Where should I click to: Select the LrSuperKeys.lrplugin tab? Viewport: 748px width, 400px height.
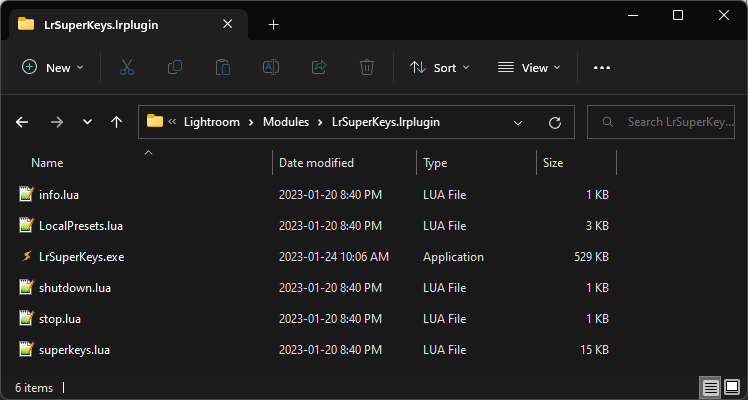pos(127,25)
